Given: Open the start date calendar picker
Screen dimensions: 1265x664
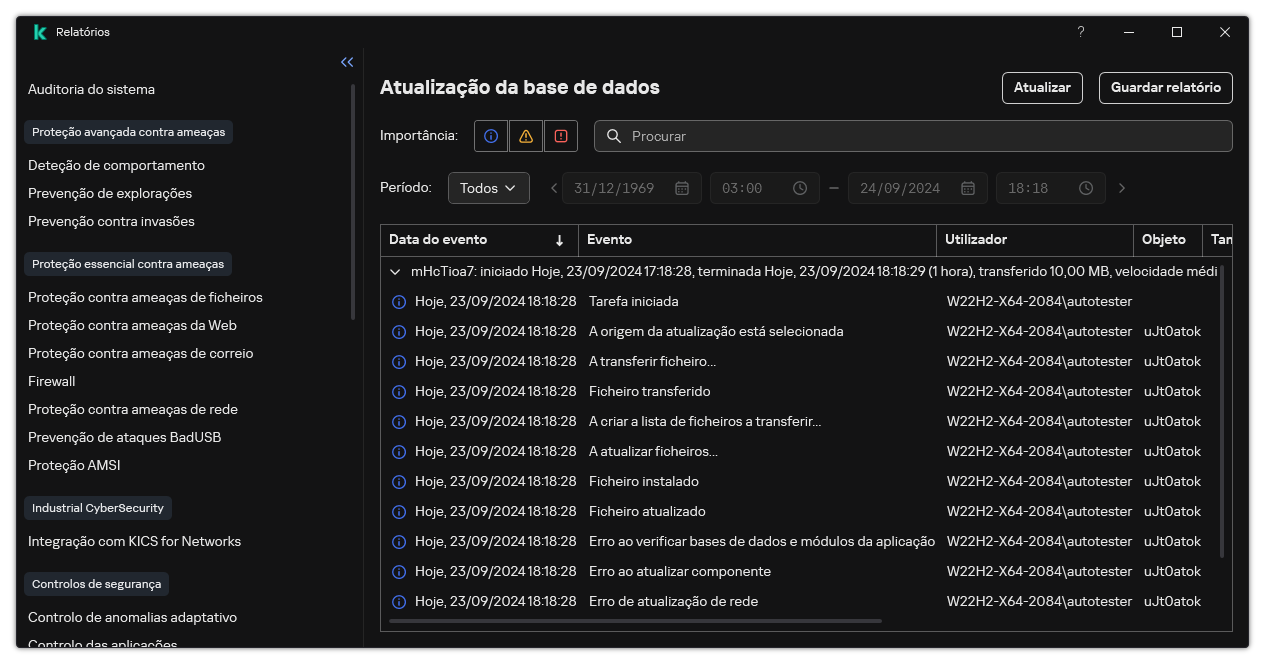Looking at the screenshot, I should 684,187.
